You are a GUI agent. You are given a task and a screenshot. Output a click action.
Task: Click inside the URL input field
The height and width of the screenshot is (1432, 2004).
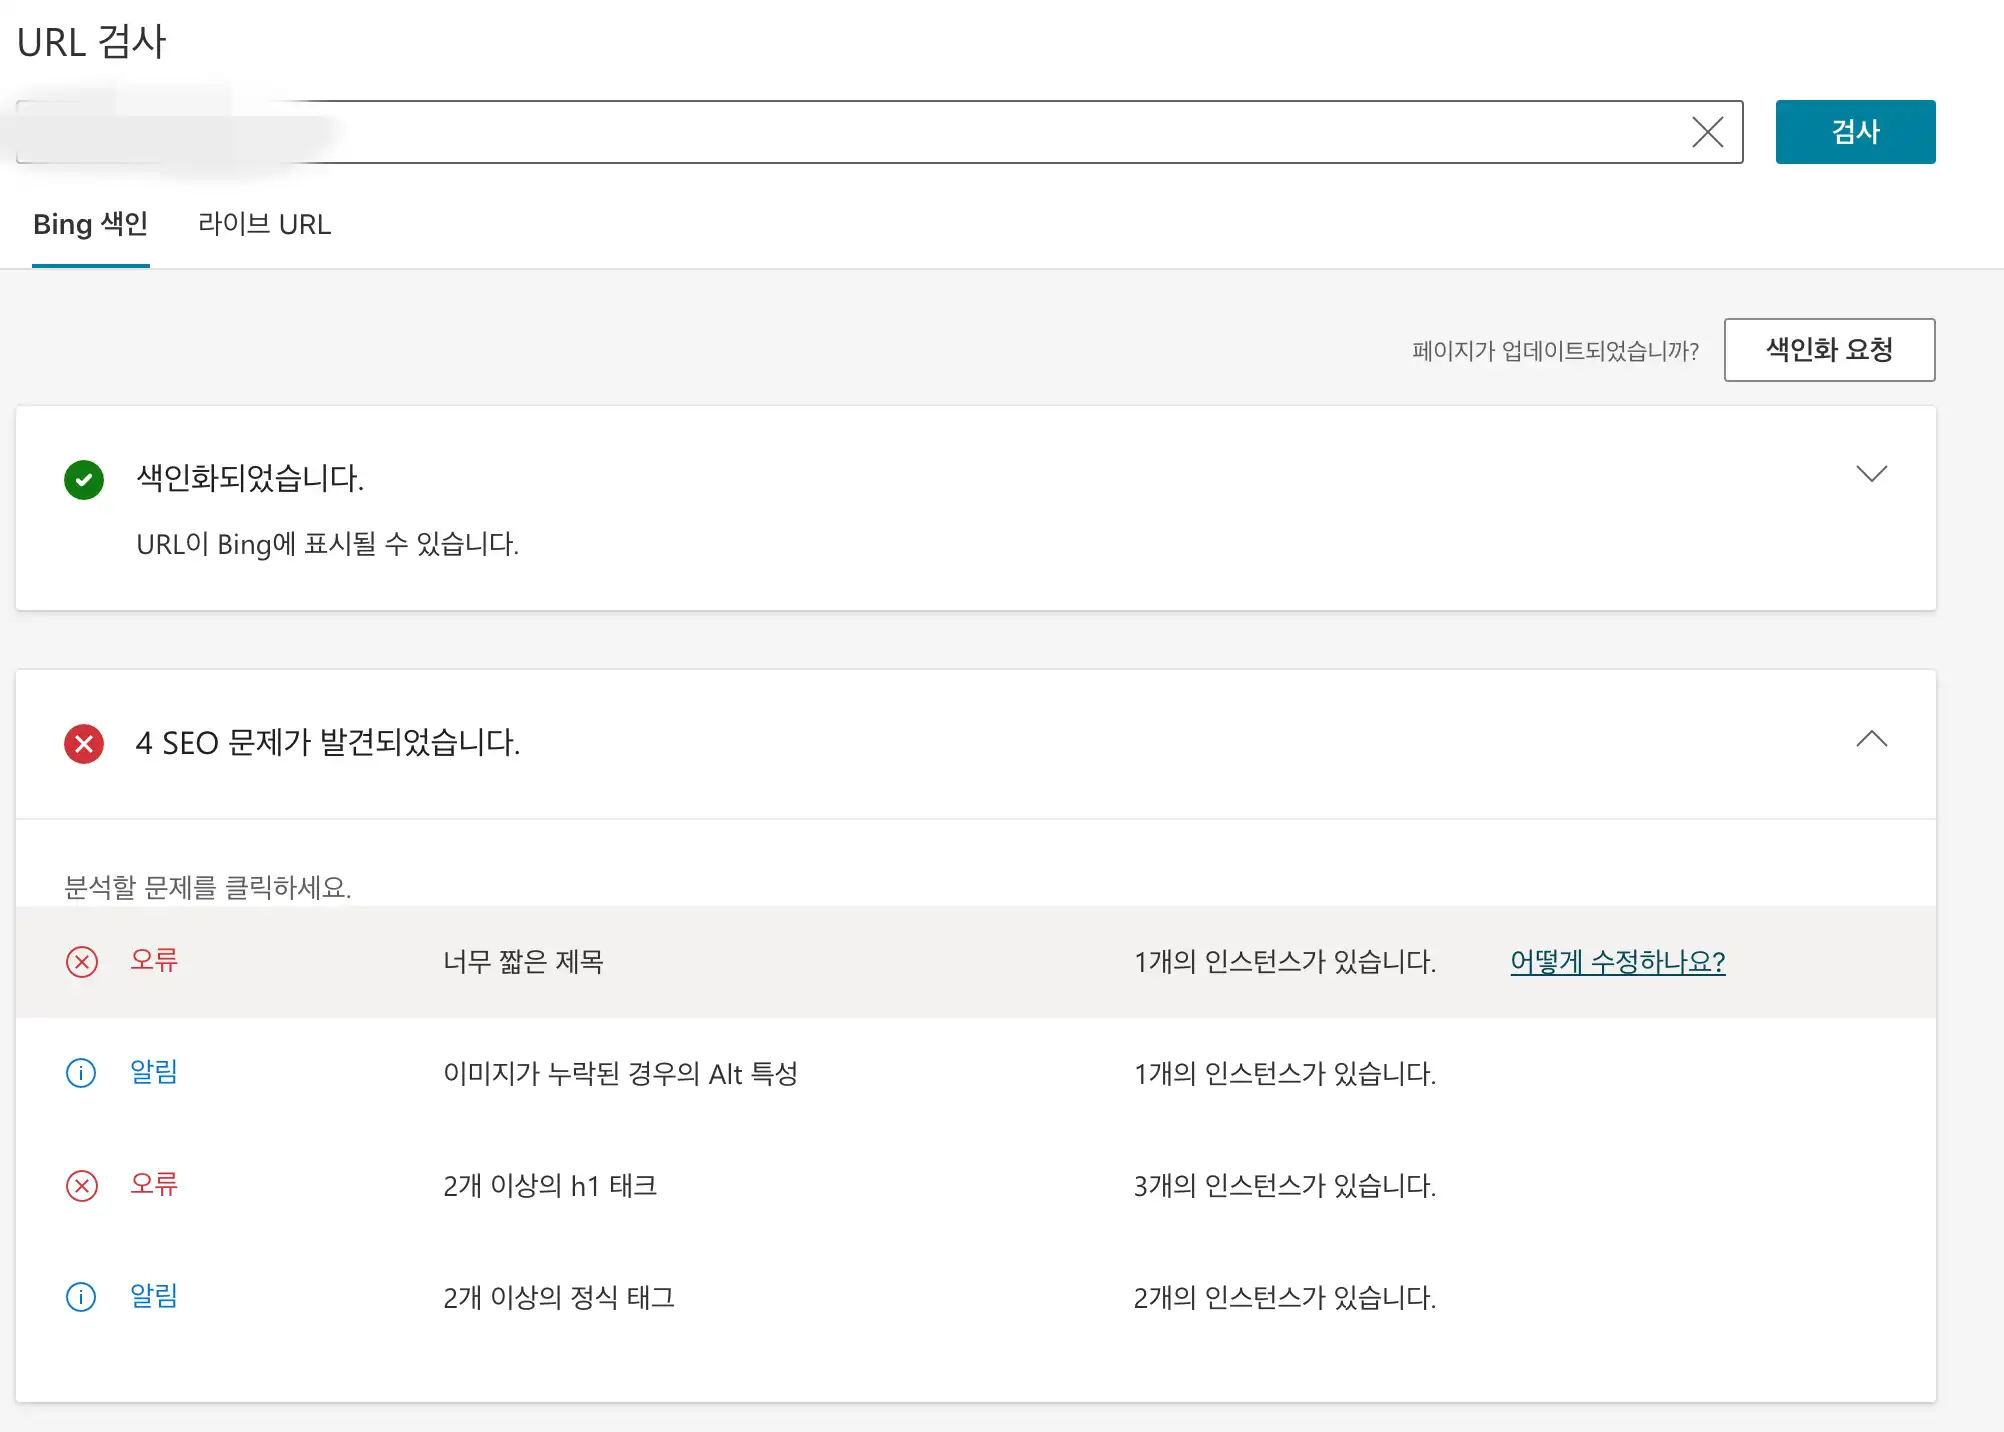pos(800,130)
